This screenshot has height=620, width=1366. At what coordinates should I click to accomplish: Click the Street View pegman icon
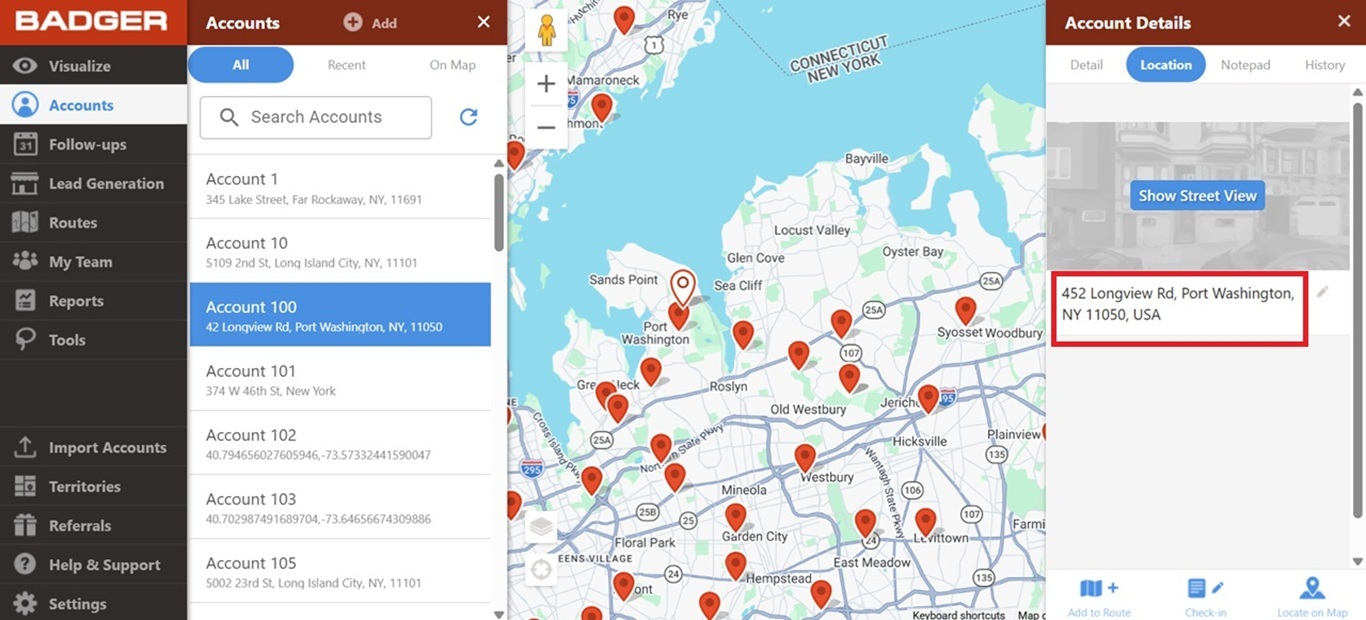[546, 30]
